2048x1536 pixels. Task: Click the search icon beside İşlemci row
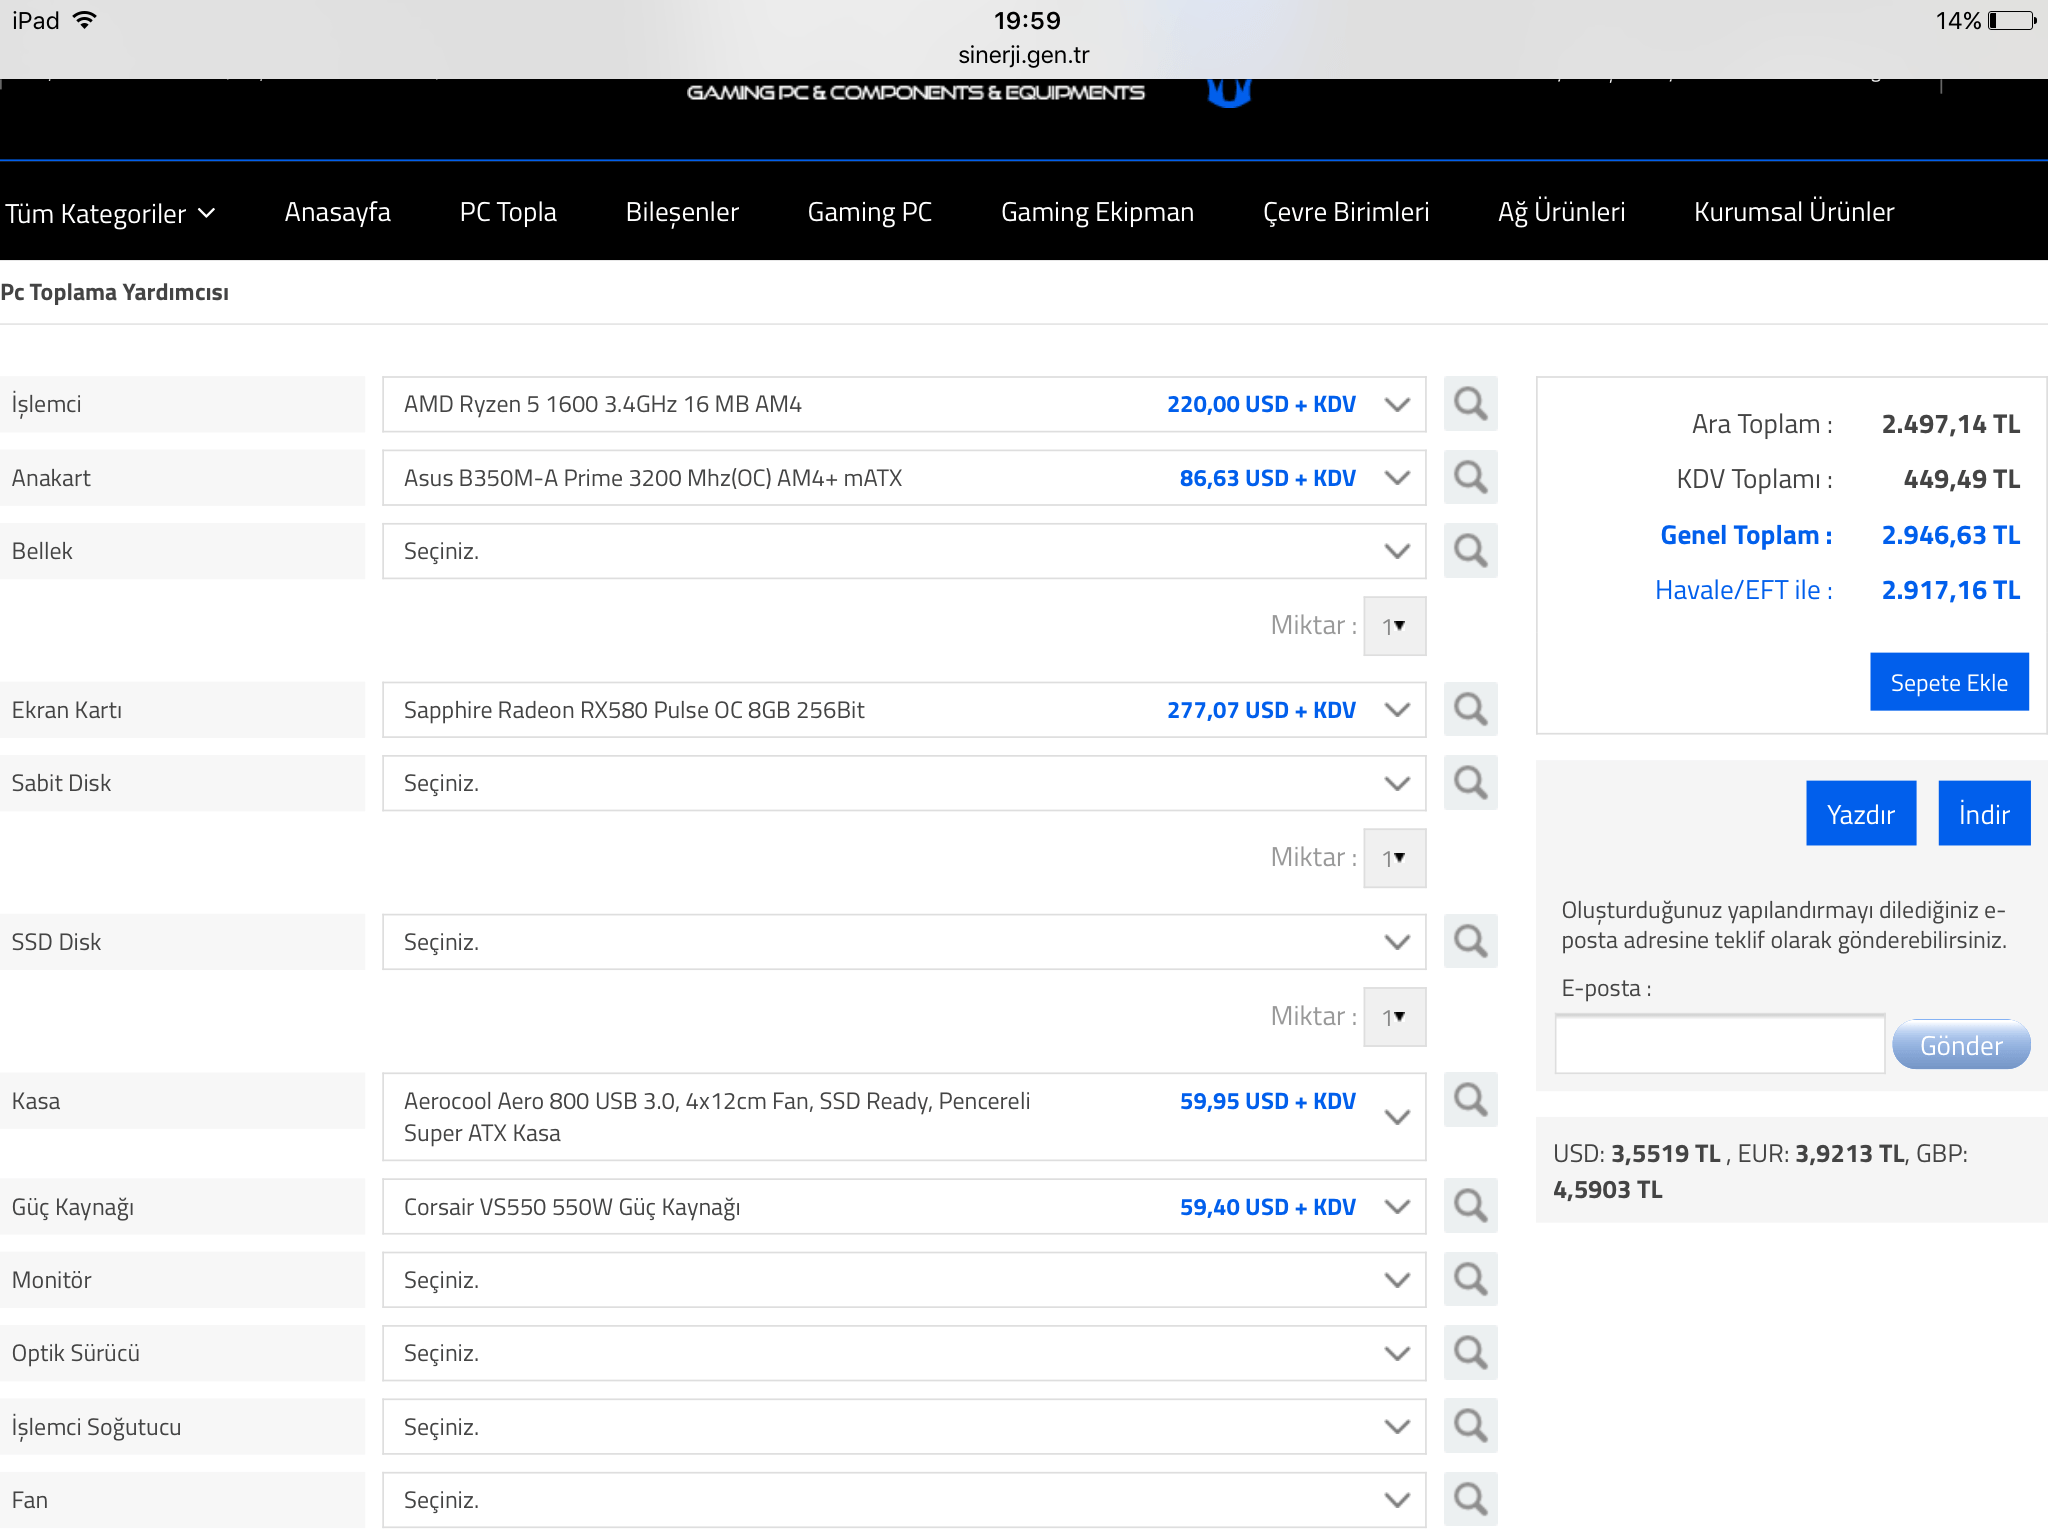(1470, 404)
